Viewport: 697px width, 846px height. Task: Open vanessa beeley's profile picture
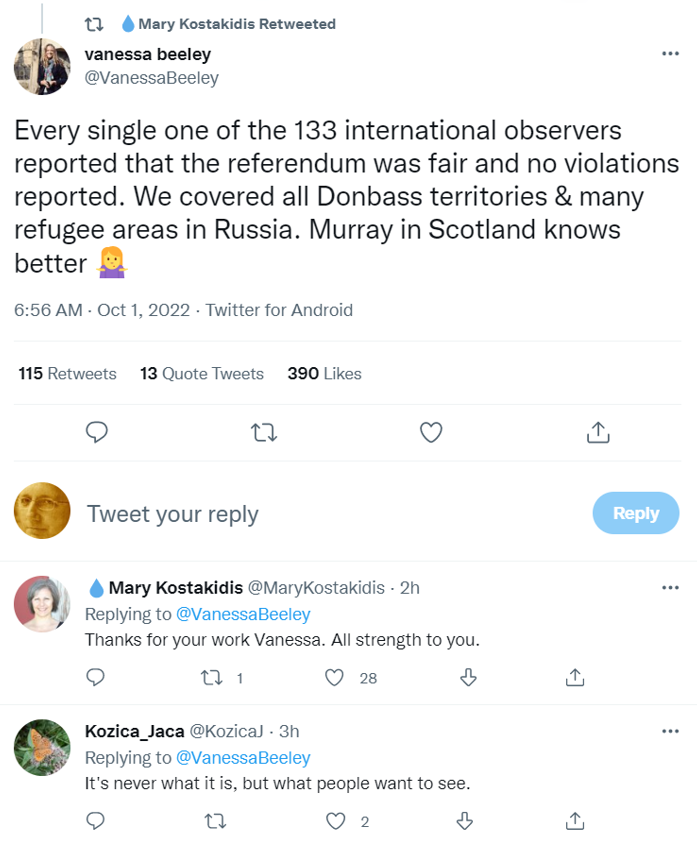42,66
